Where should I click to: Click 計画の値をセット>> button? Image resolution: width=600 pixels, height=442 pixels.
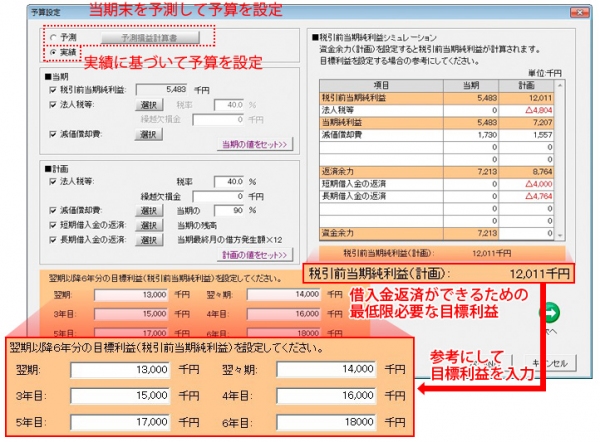pos(254,255)
